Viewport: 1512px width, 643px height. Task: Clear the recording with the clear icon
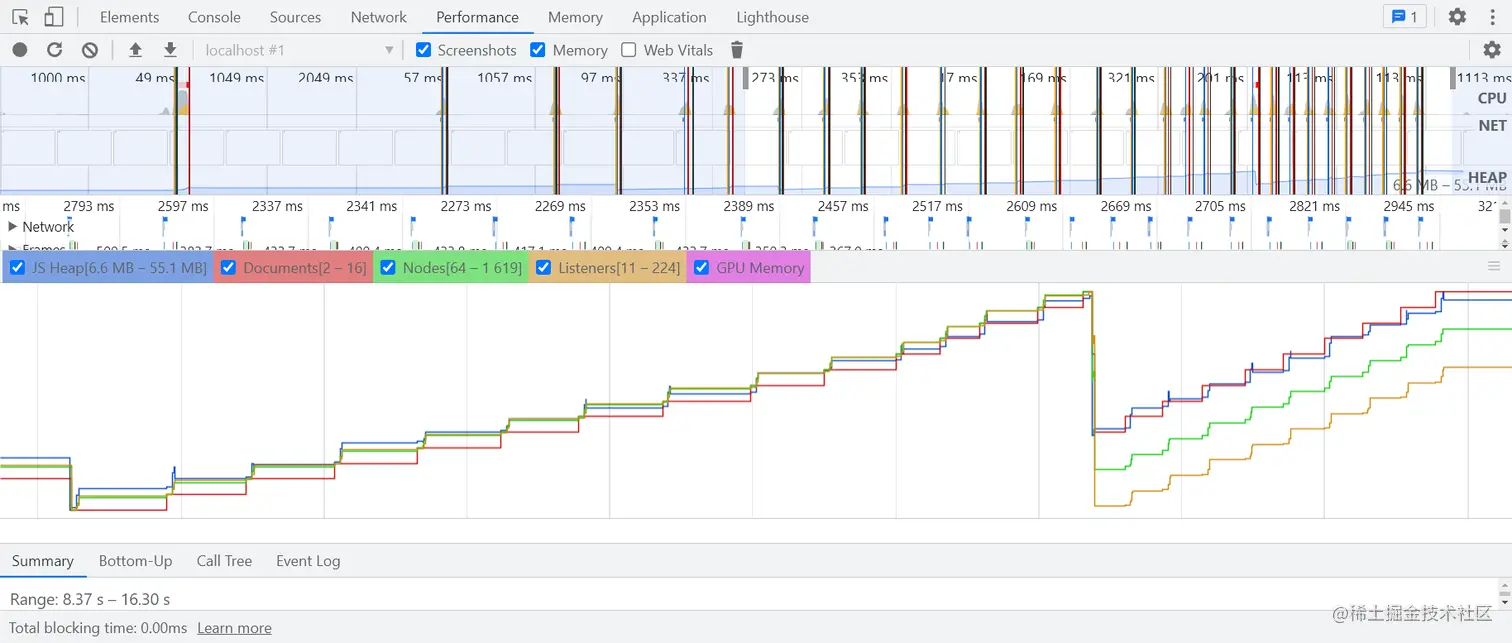point(90,50)
